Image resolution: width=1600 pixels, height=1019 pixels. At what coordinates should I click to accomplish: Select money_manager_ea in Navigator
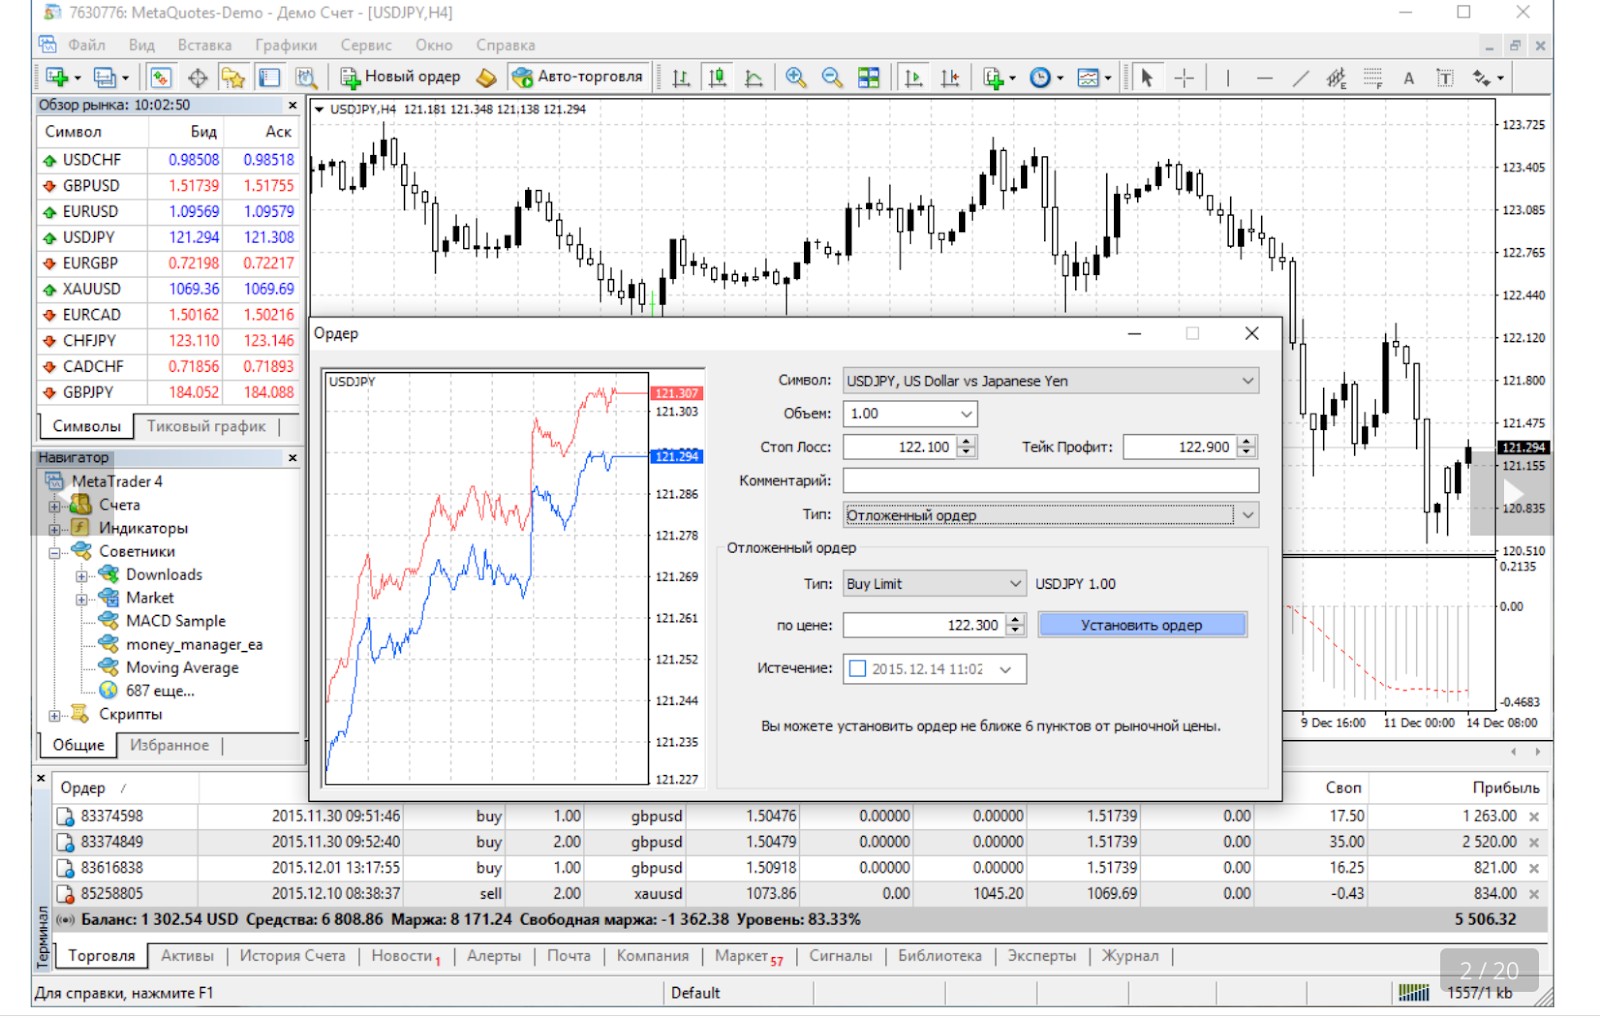click(x=194, y=645)
